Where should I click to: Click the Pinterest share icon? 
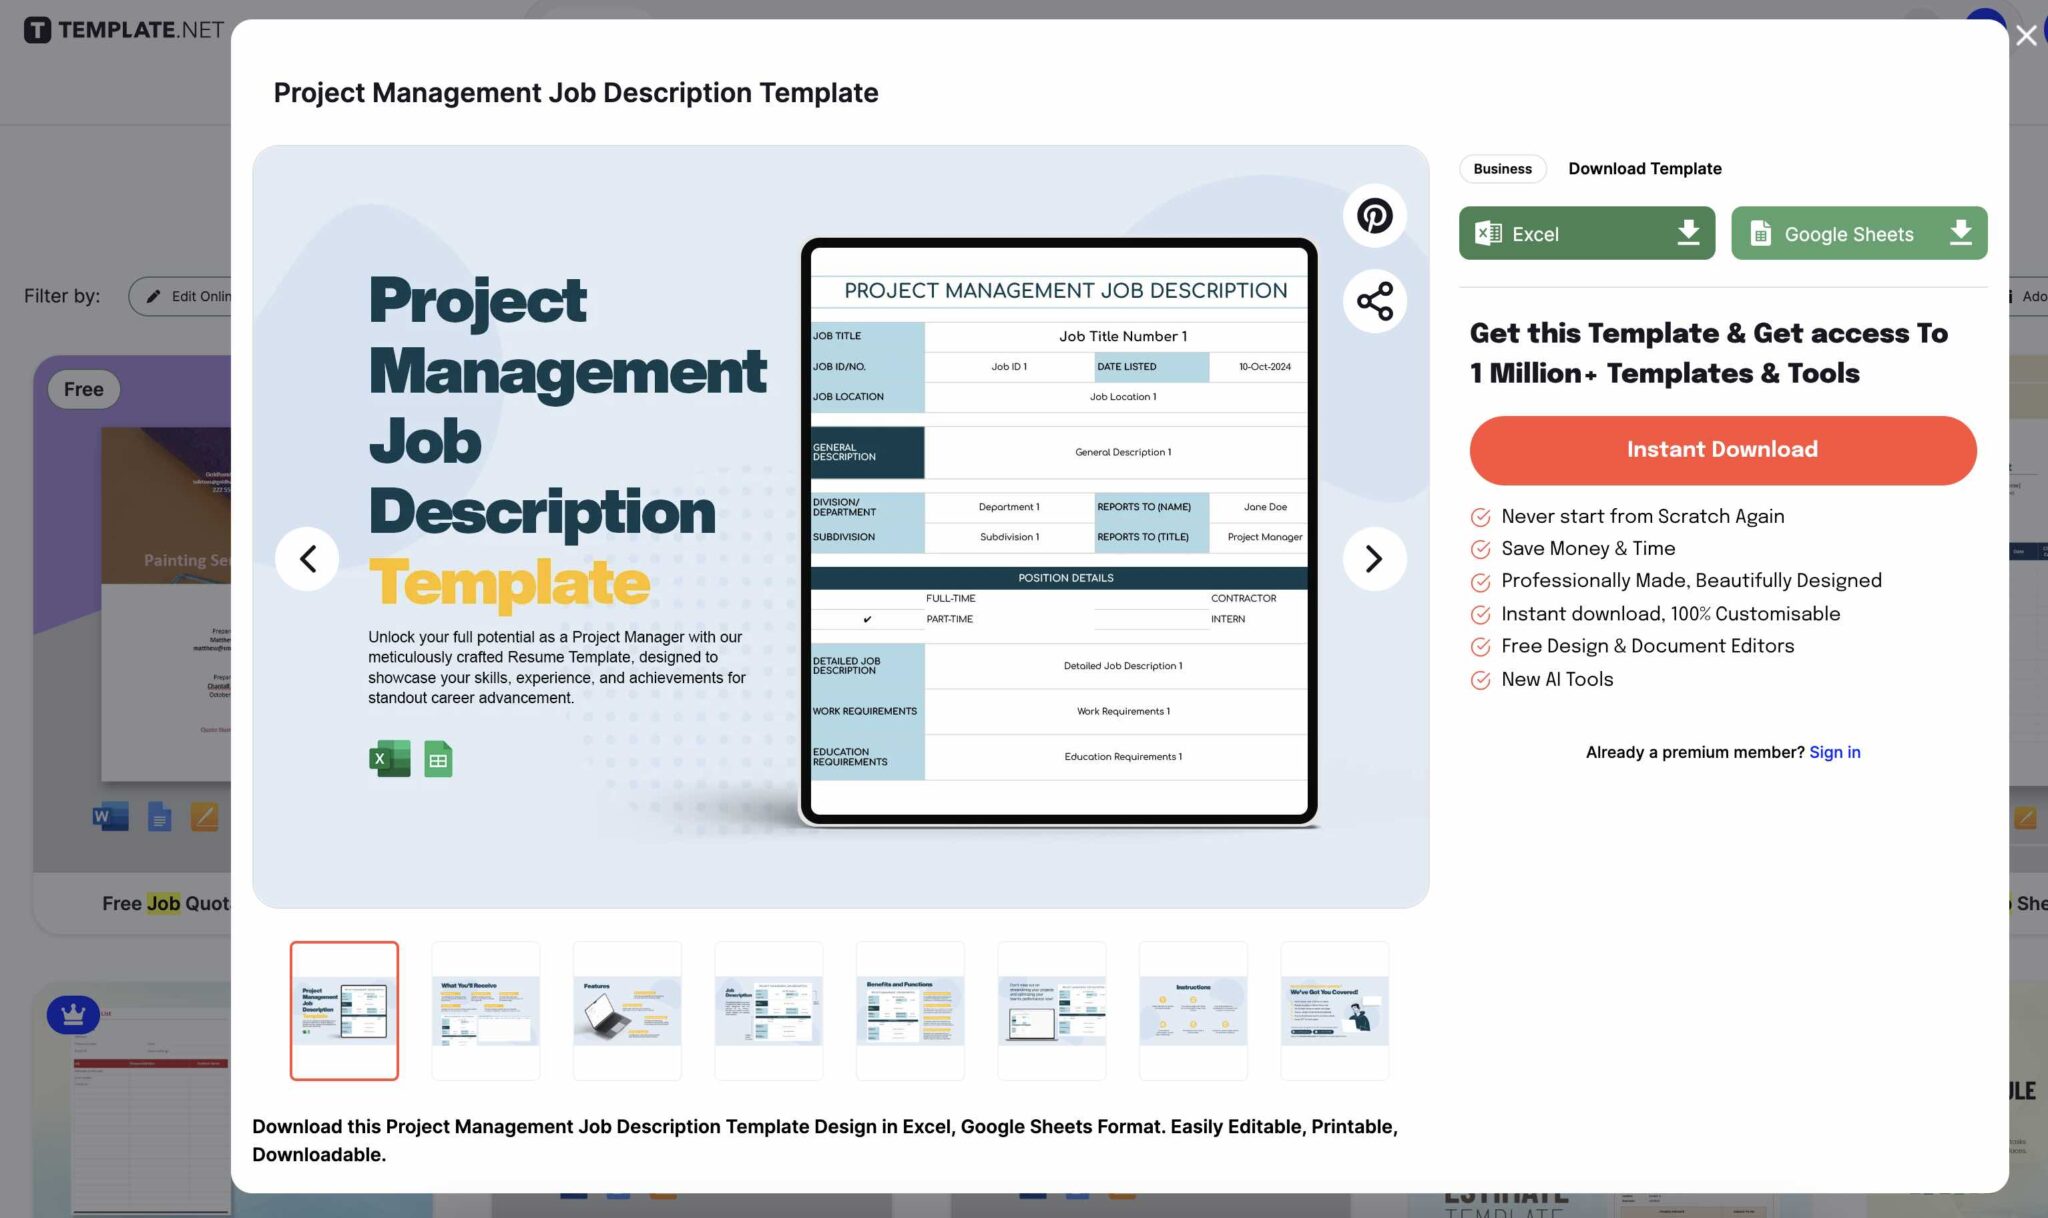(1374, 215)
